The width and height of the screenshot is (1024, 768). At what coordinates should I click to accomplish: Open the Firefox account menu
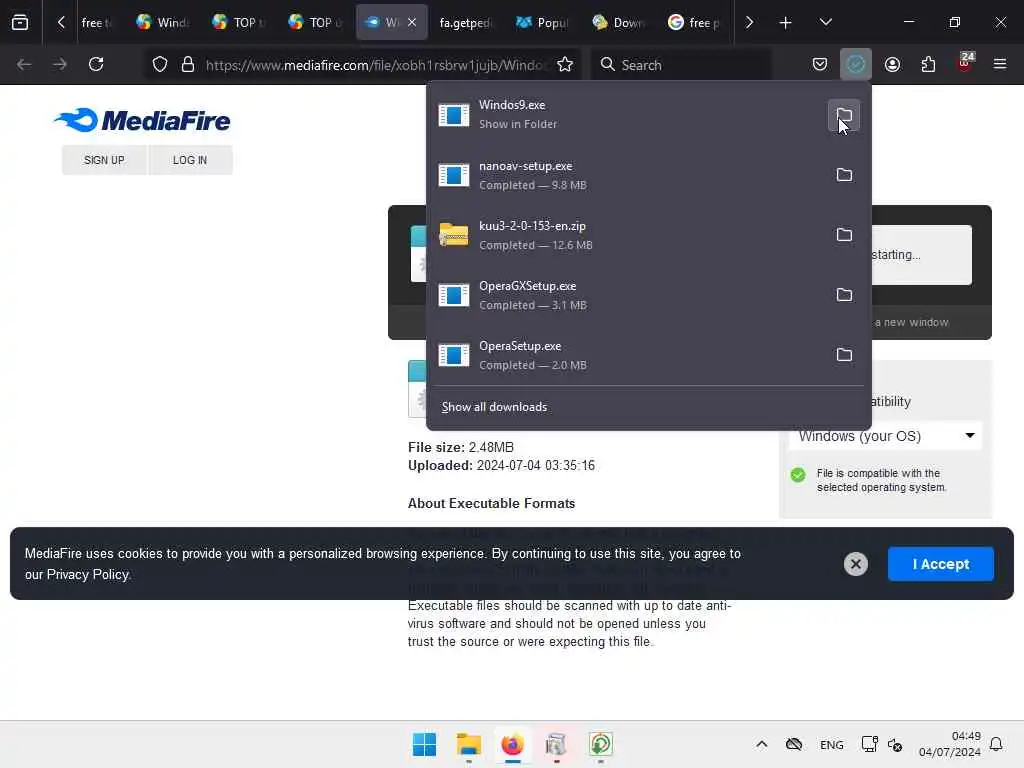(x=892, y=65)
